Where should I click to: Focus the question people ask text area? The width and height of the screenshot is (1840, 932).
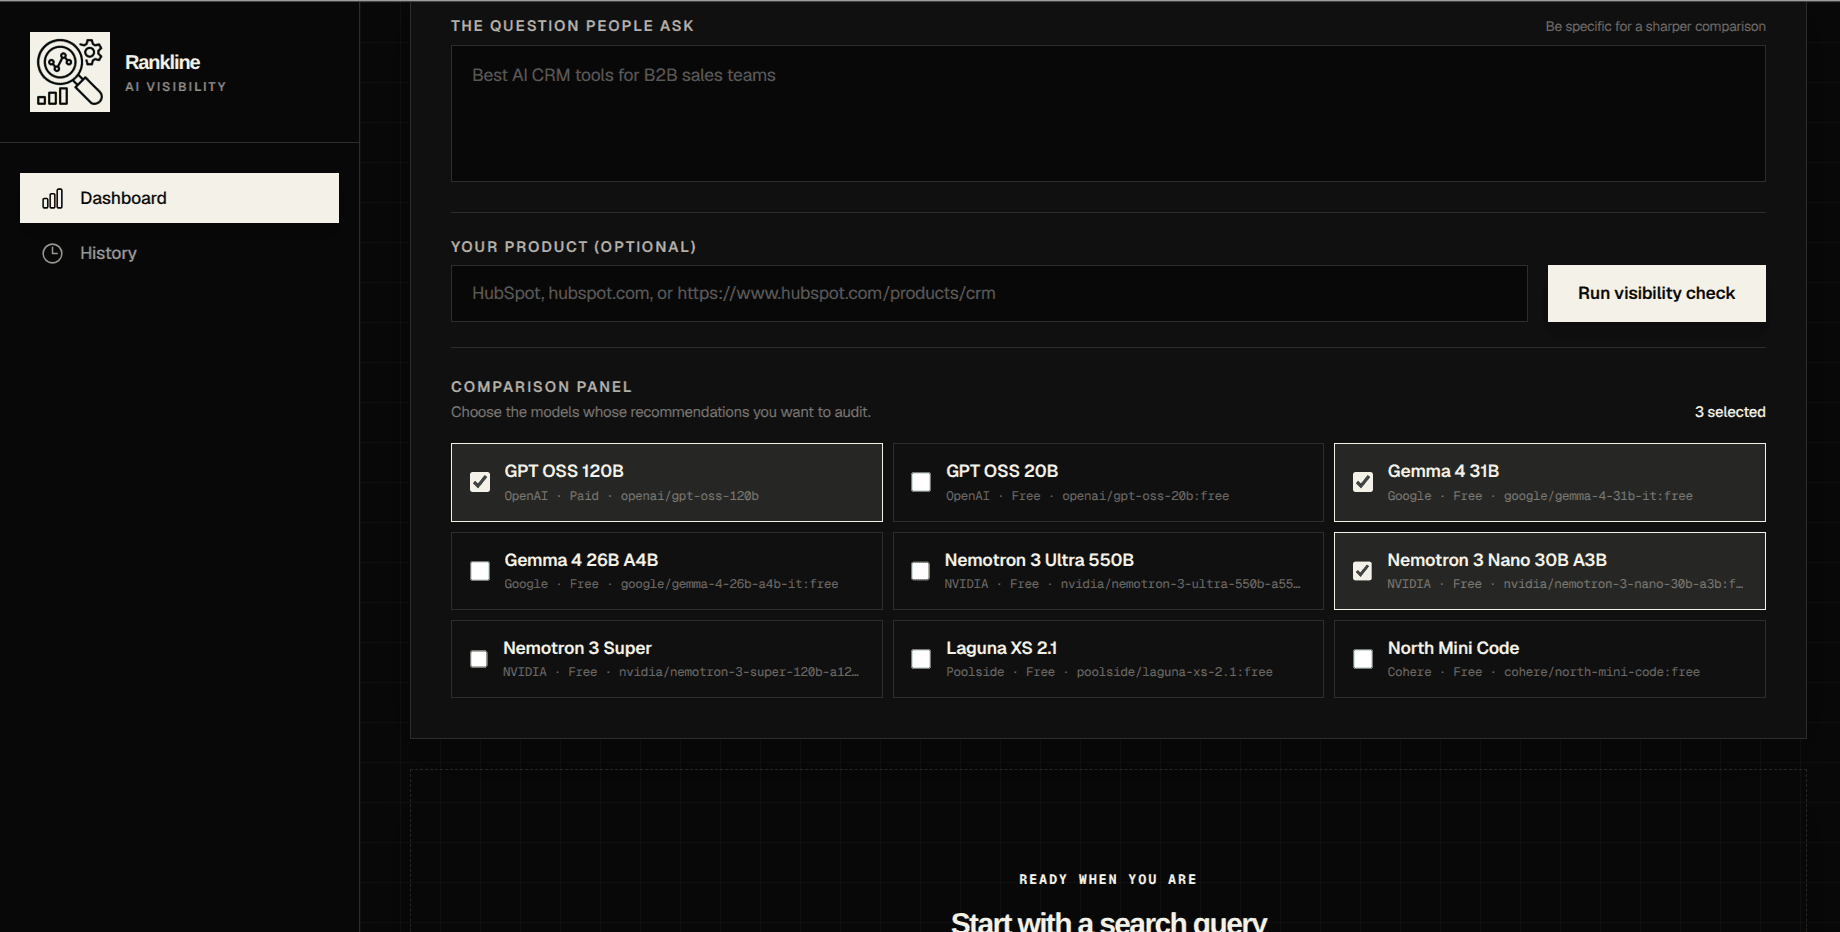pyautogui.click(x=1108, y=113)
